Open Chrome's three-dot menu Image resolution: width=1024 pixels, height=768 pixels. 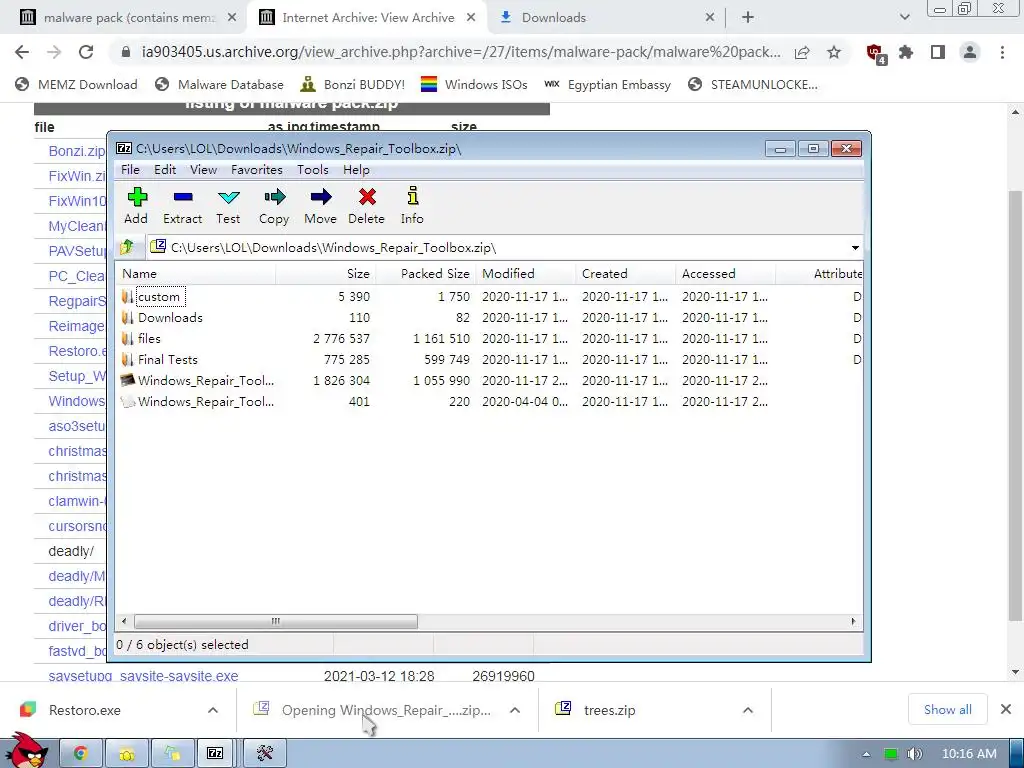[x=1002, y=52]
